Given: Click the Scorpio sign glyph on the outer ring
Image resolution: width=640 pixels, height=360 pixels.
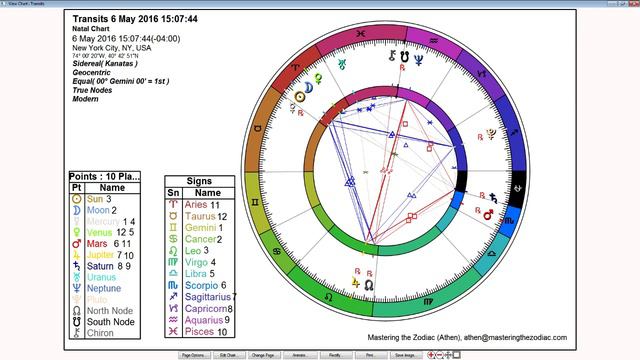Looking at the screenshot, I should [509, 220].
